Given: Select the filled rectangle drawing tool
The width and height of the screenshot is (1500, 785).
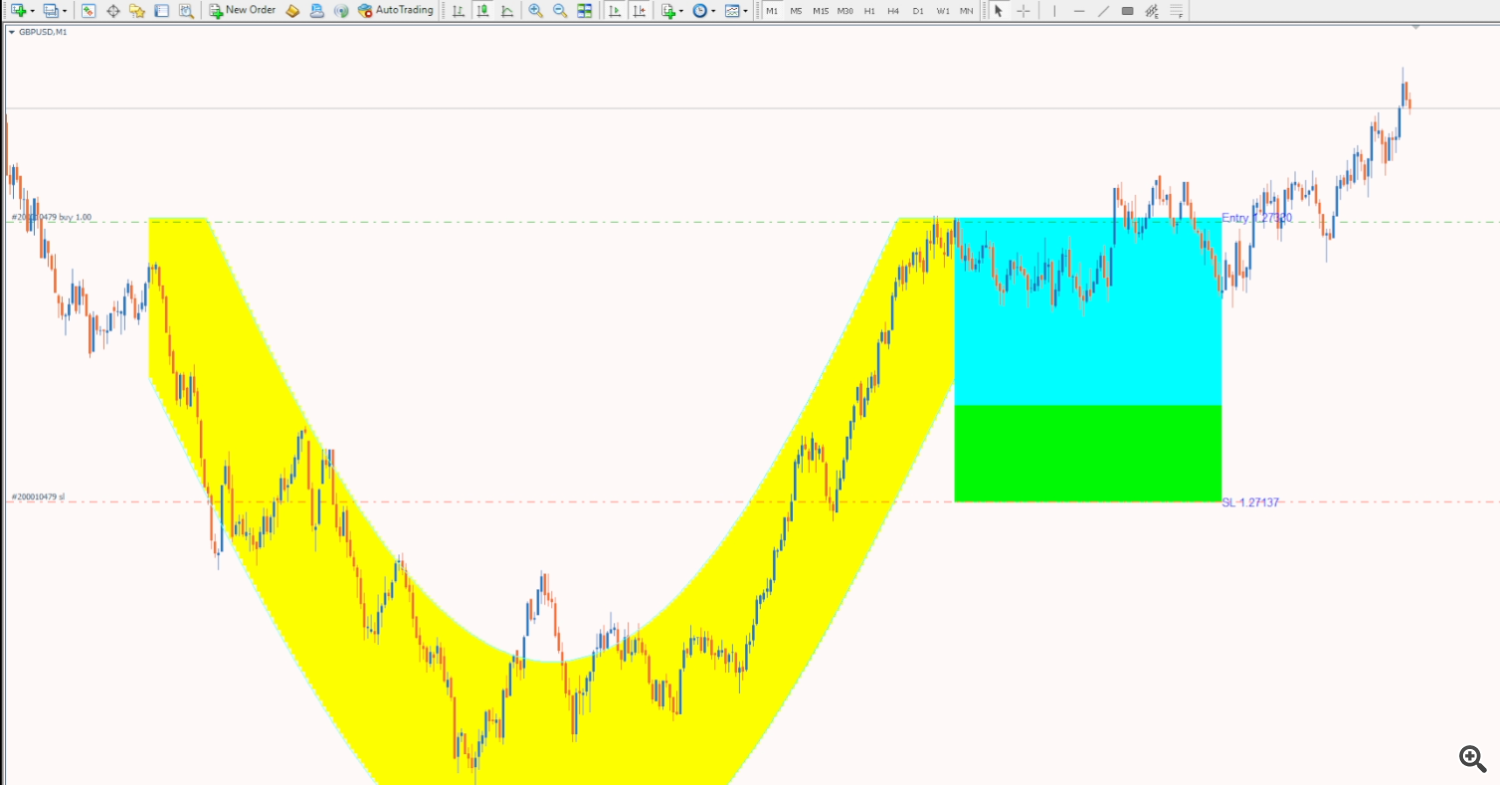Looking at the screenshot, I should coord(1127,10).
